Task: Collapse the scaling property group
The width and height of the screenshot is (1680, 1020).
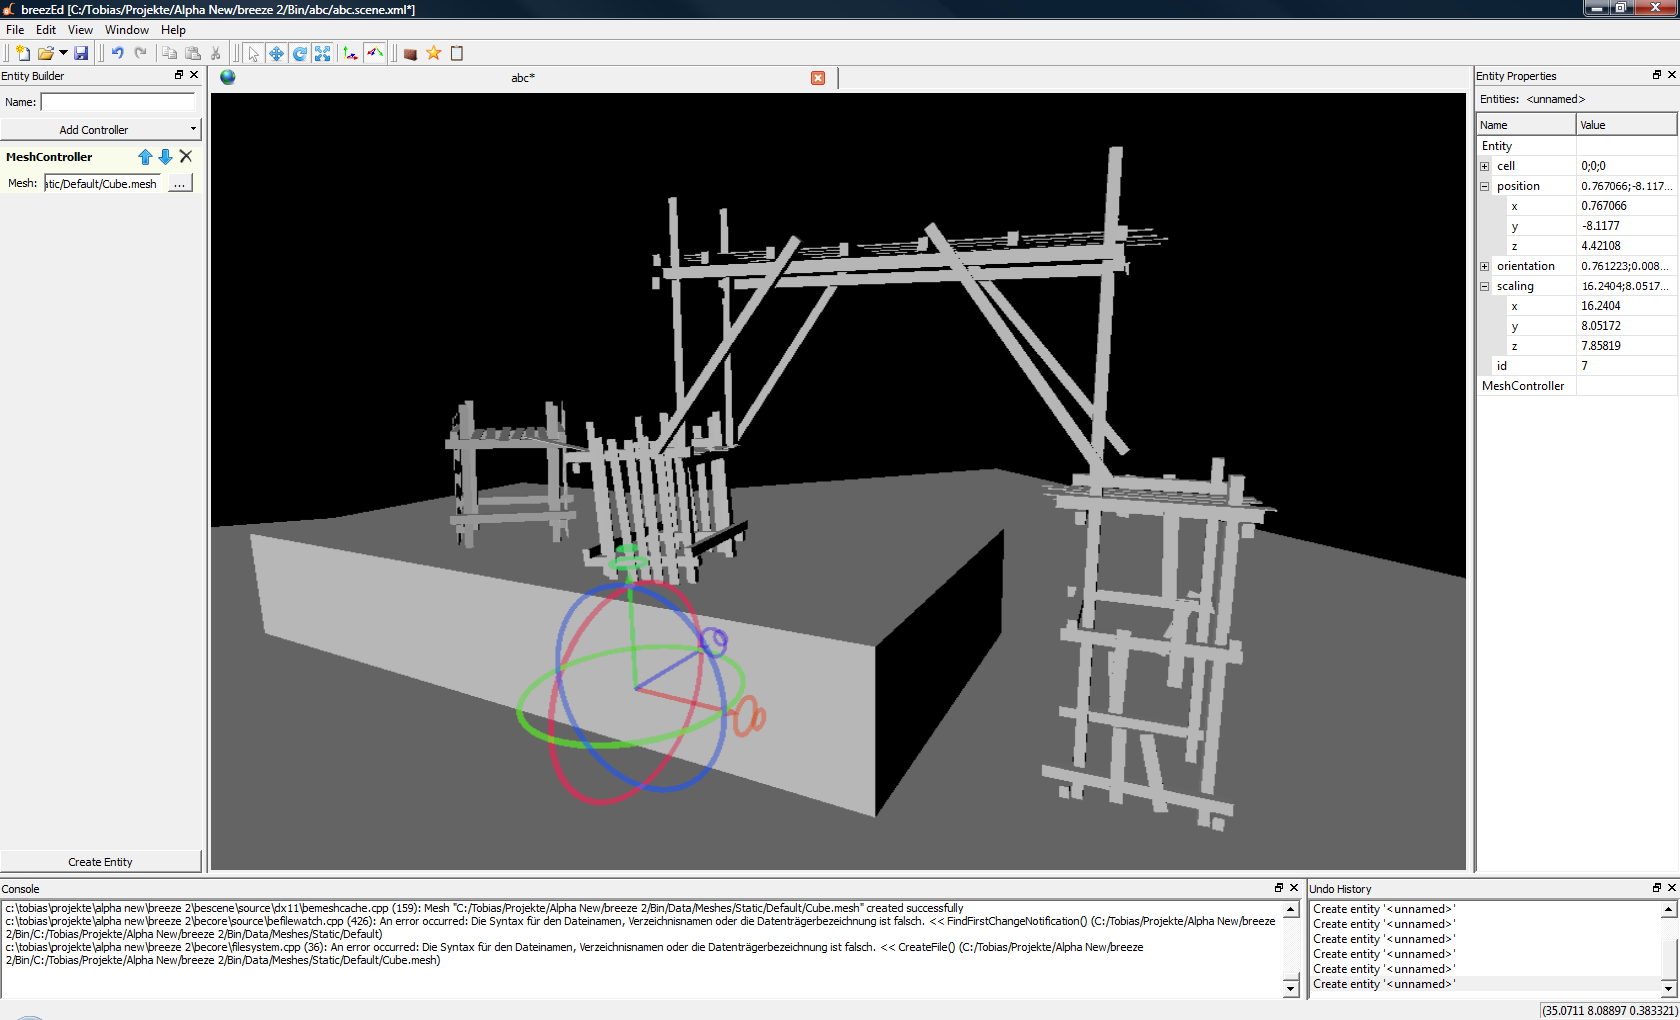Action: point(1485,286)
